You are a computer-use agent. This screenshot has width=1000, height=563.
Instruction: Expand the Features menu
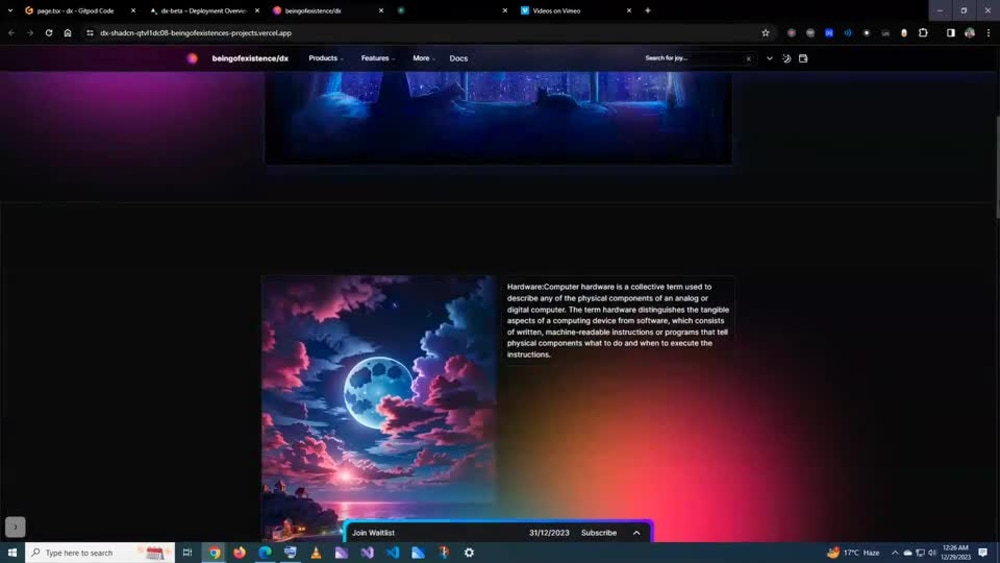(378, 58)
